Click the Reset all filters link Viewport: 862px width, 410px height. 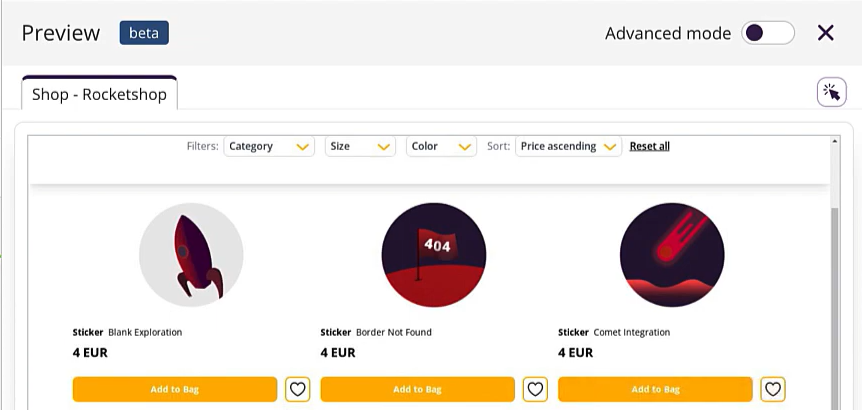point(649,146)
